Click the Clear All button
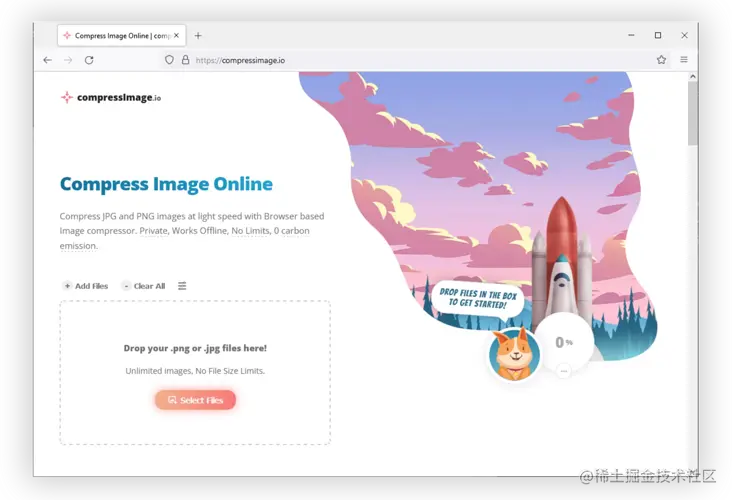The width and height of the screenshot is (732, 500). point(143,286)
